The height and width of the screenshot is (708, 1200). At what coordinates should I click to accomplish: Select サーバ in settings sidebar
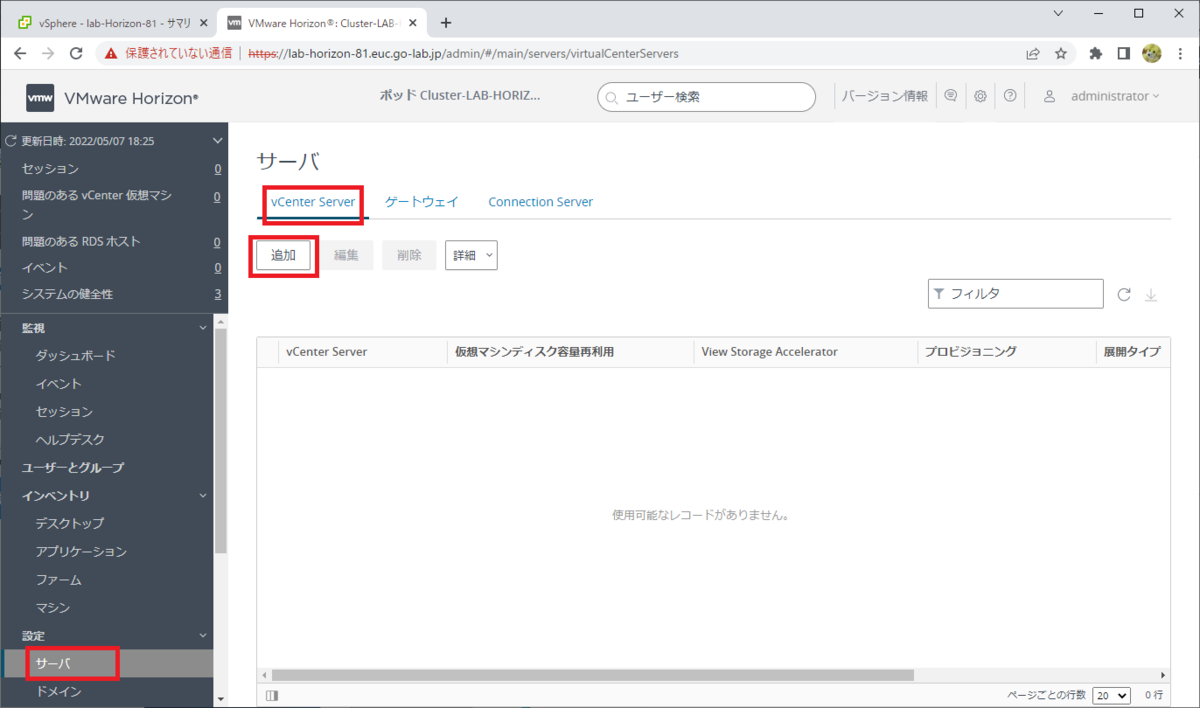(53, 663)
